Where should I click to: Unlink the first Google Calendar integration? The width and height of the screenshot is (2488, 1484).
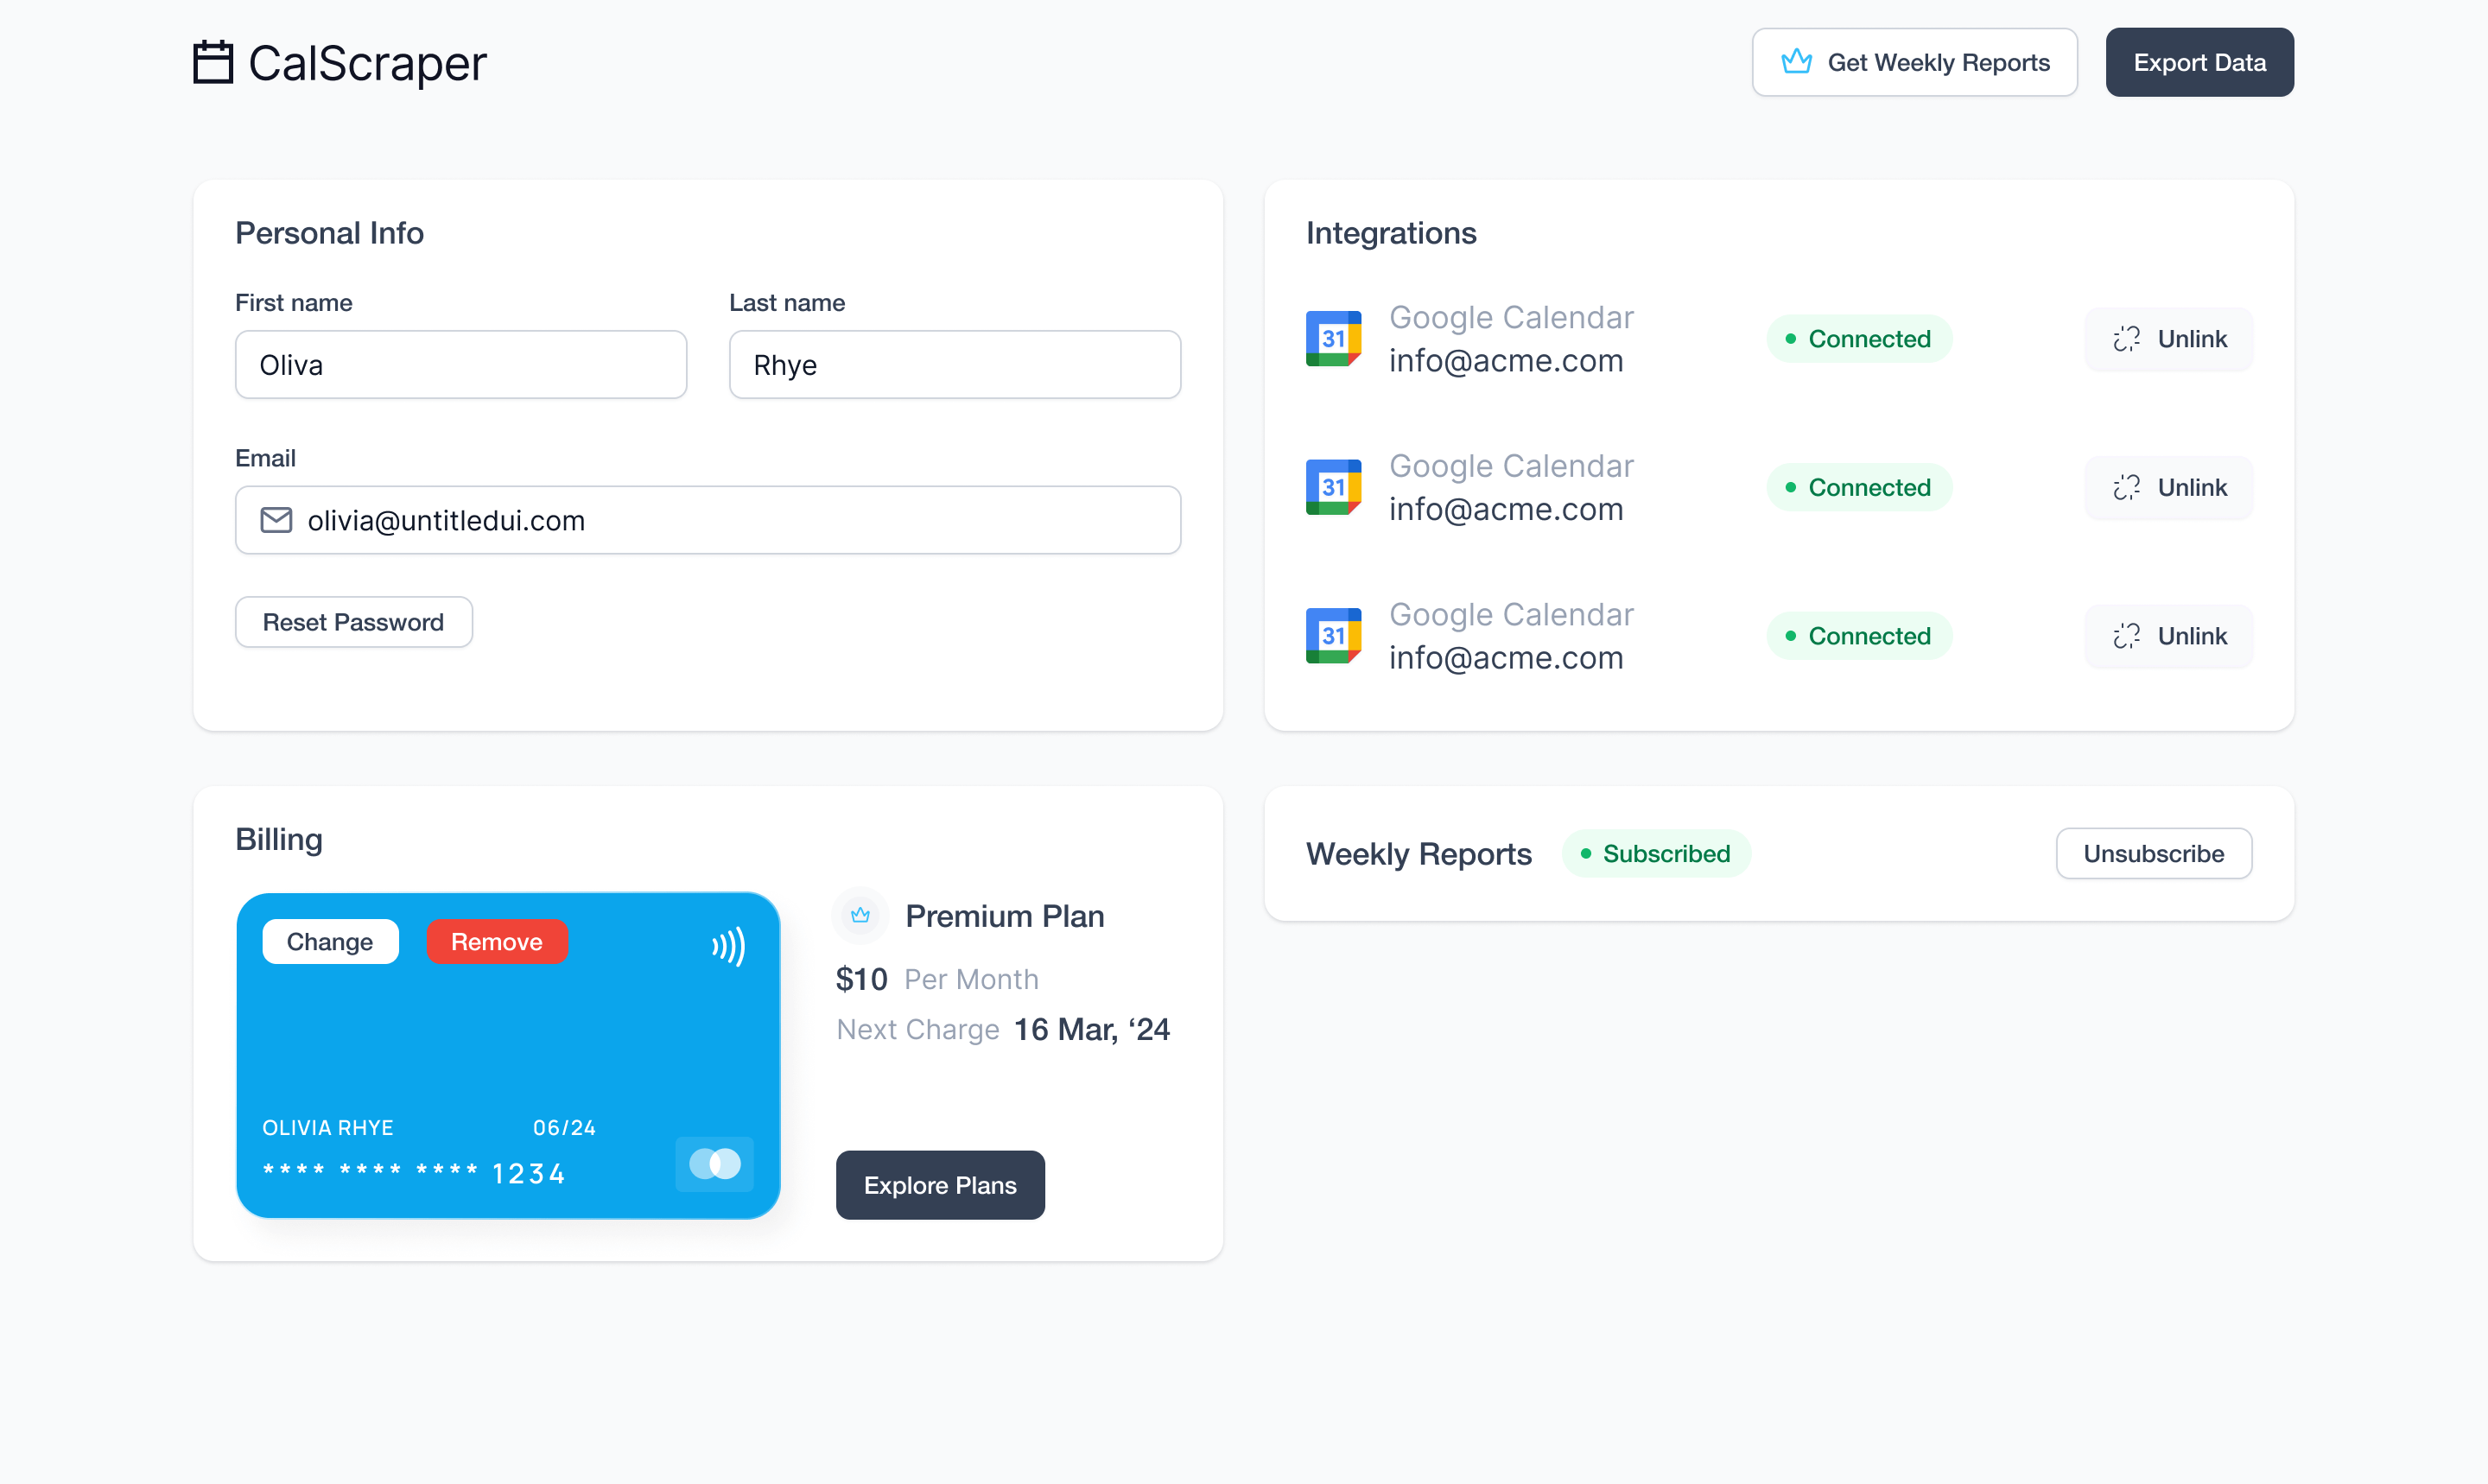2168,339
